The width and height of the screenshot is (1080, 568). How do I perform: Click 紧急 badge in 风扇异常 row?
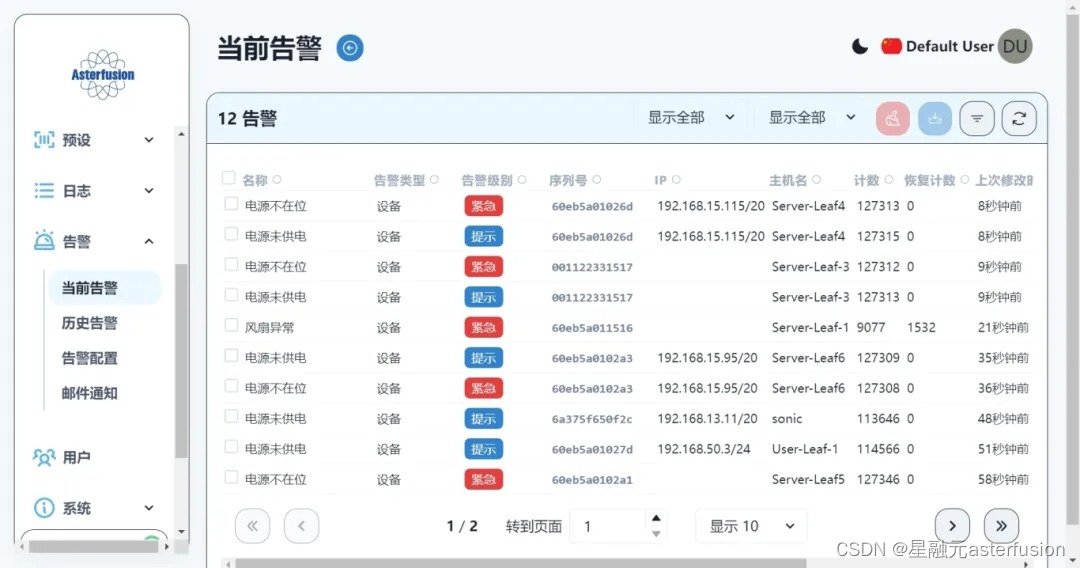coord(484,328)
